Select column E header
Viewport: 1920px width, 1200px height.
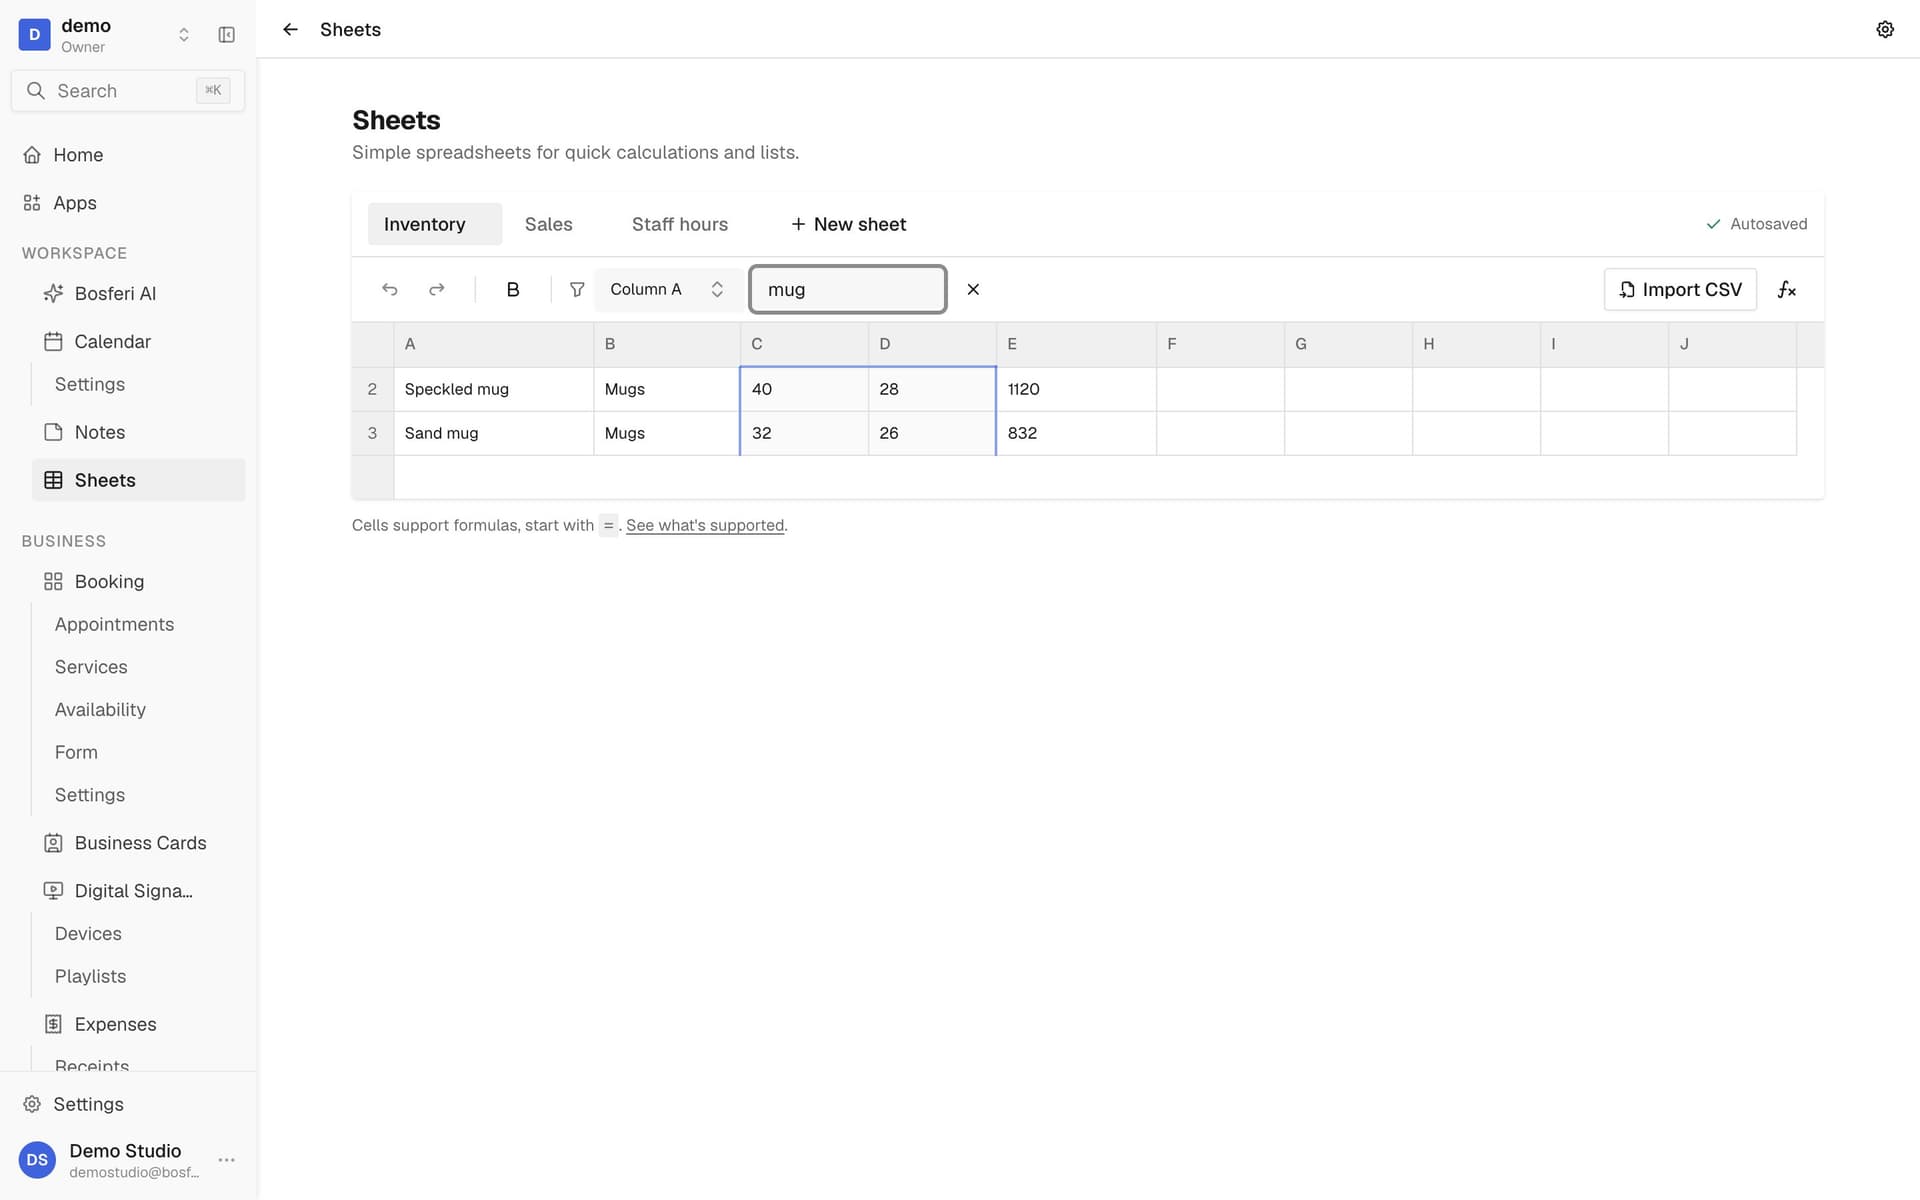coord(1076,344)
